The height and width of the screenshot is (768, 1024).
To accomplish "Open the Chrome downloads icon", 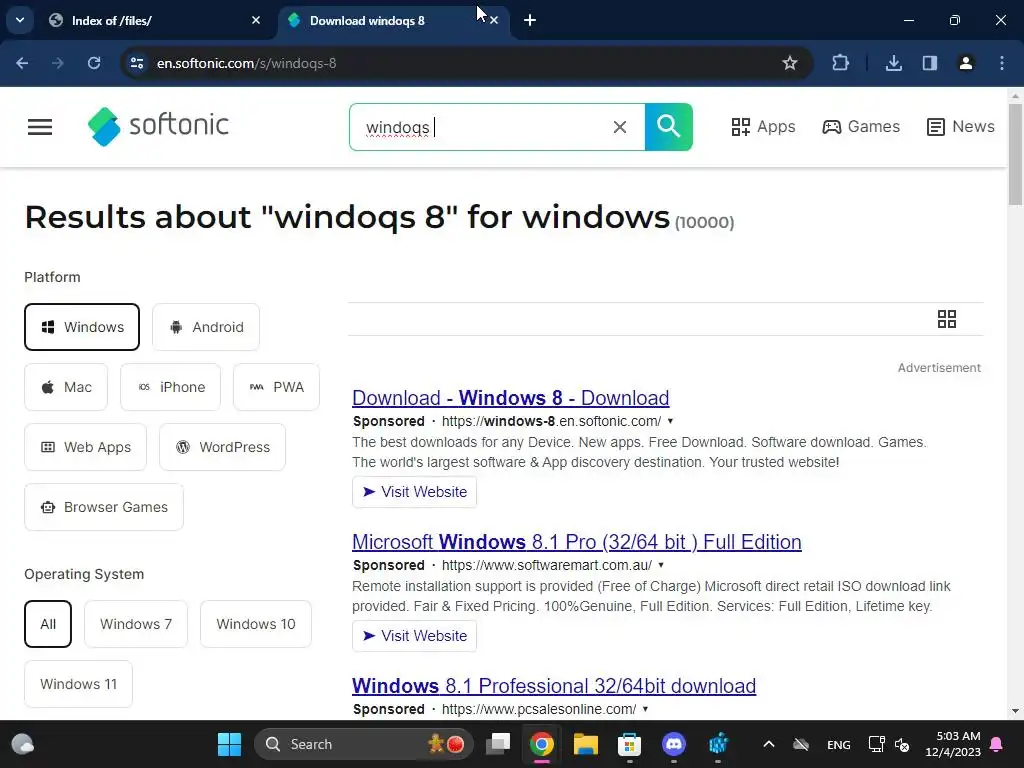I will (893, 63).
